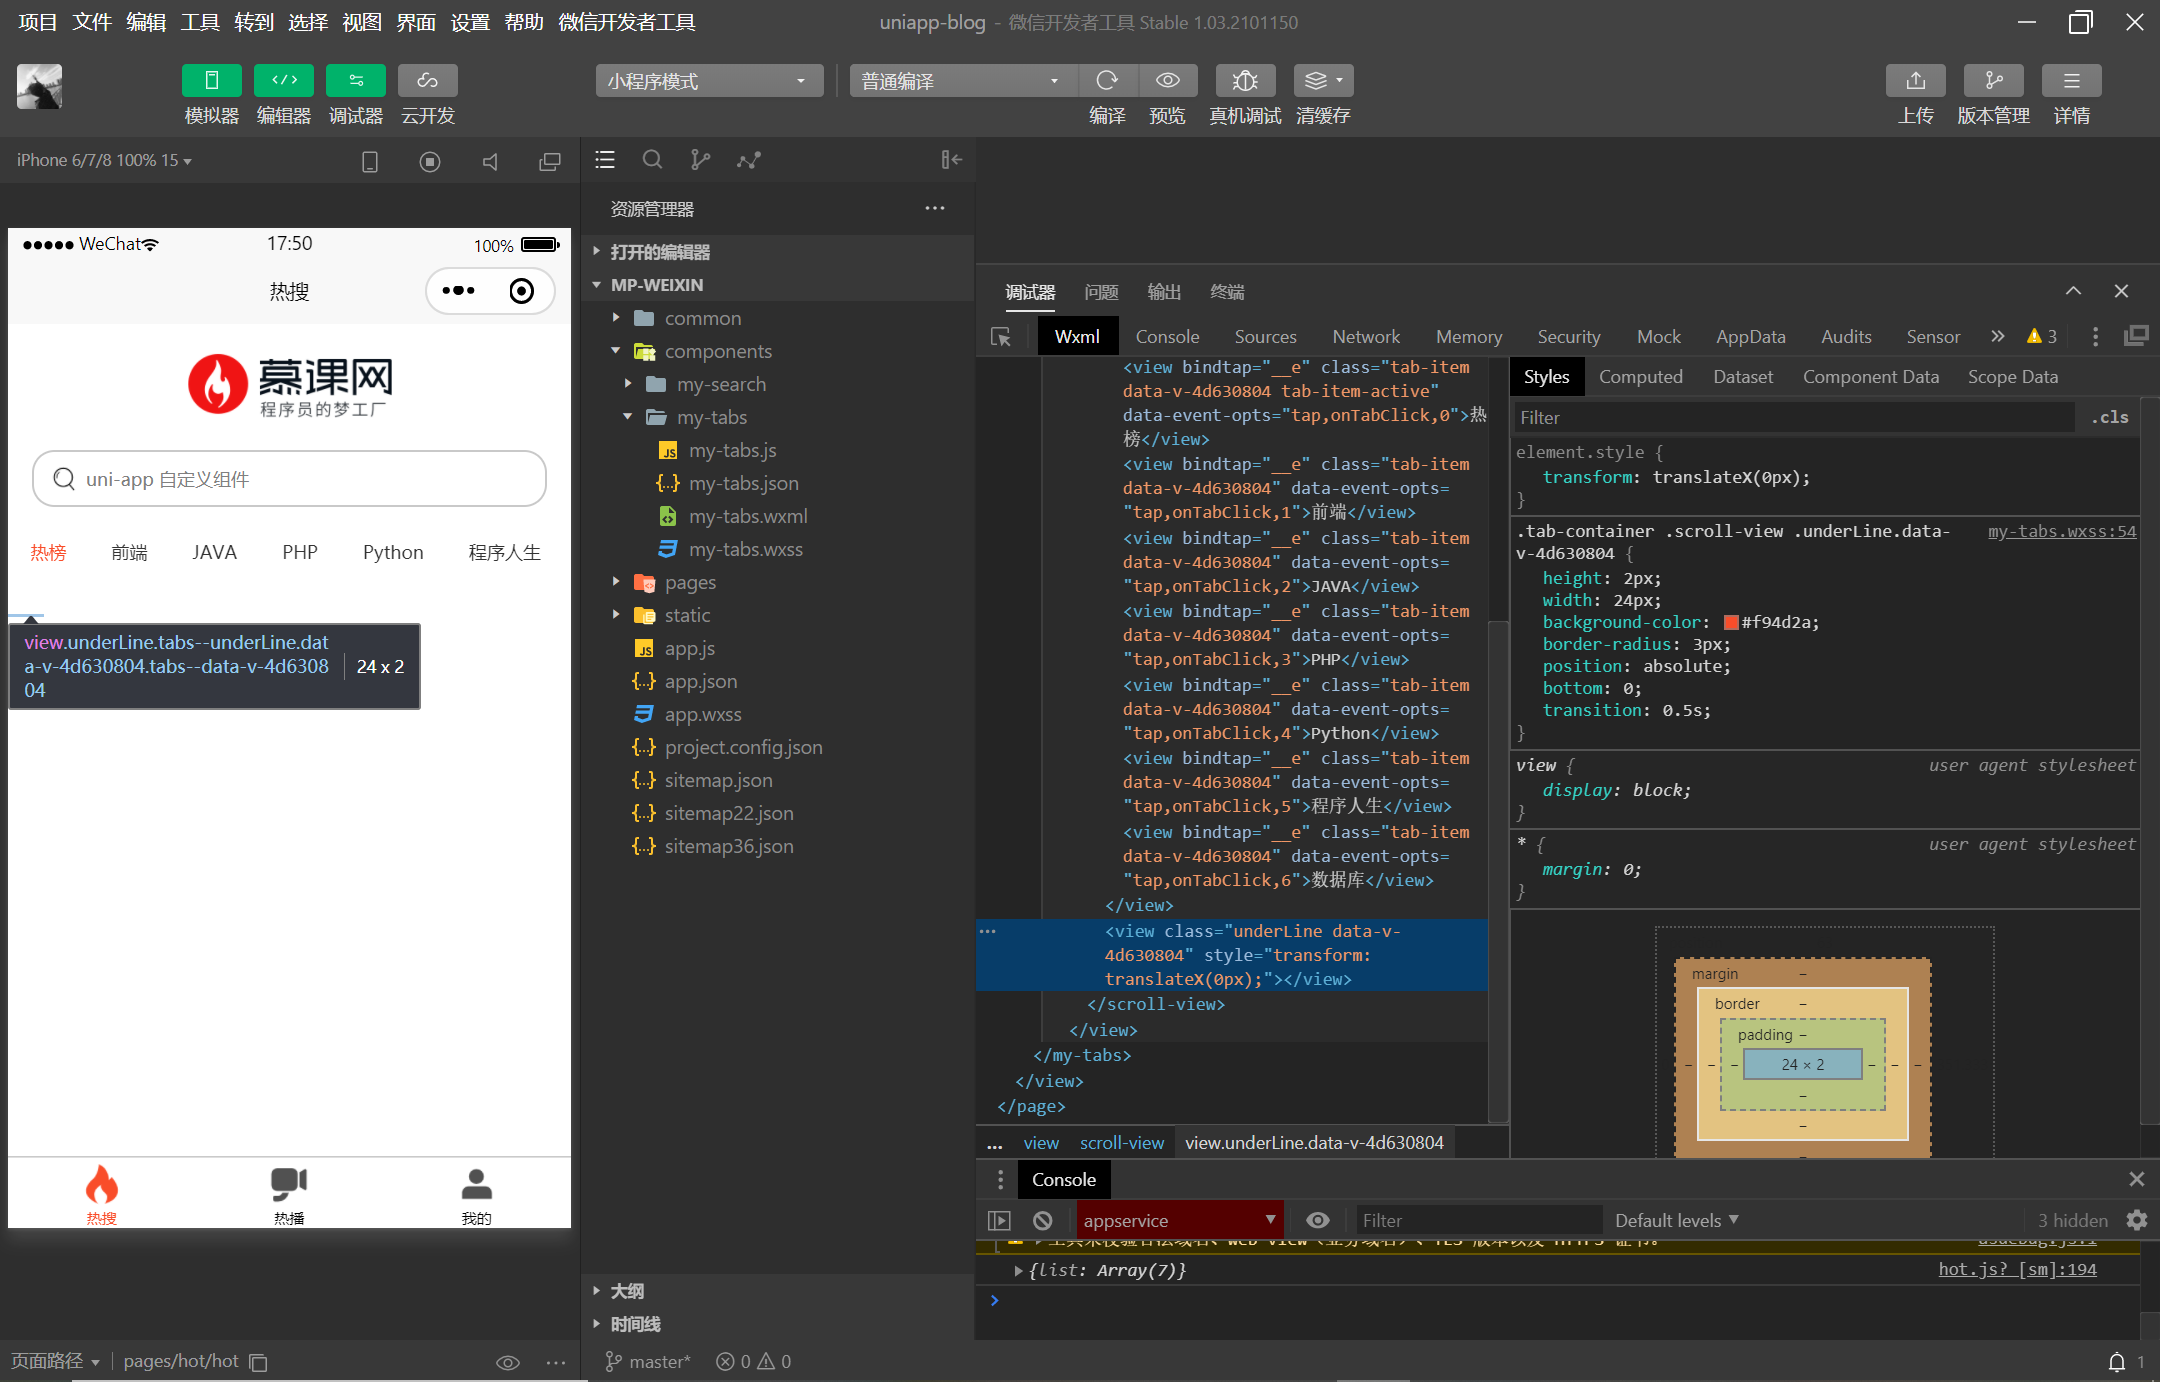Toggle console sidebar panel icon
The width and height of the screenshot is (2160, 1382).
click(999, 1220)
